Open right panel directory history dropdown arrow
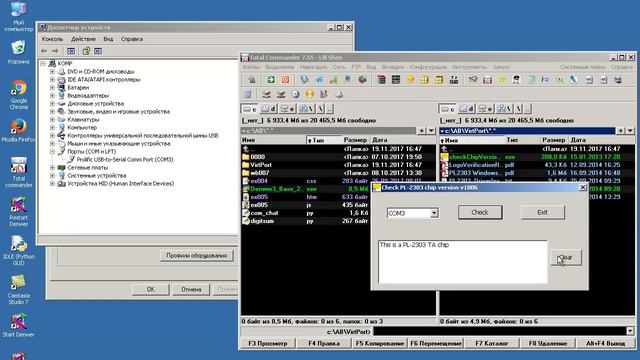Image resolution: width=640 pixels, height=360 pixels. click(631, 131)
